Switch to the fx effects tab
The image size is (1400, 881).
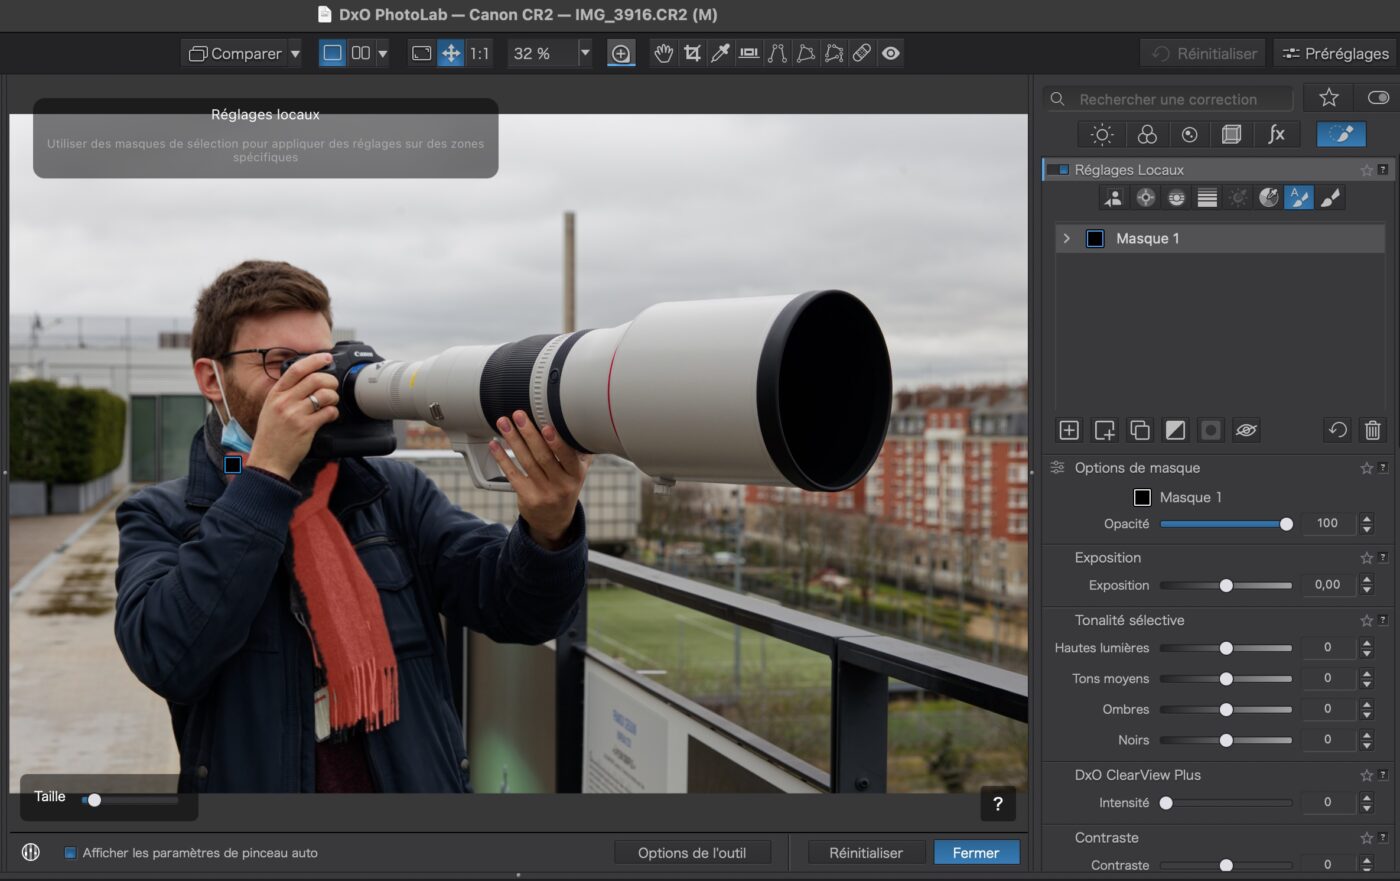click(1276, 135)
